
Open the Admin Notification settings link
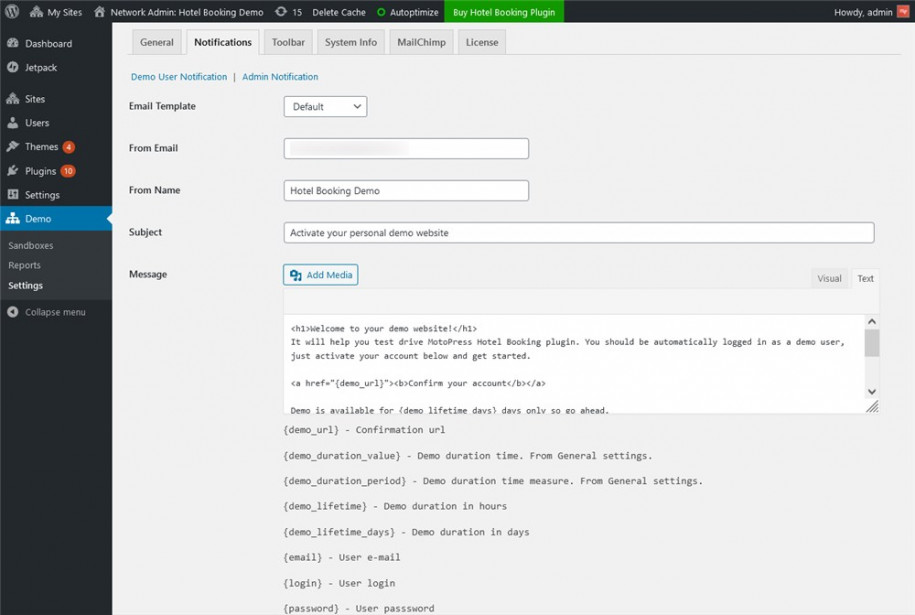tap(279, 76)
